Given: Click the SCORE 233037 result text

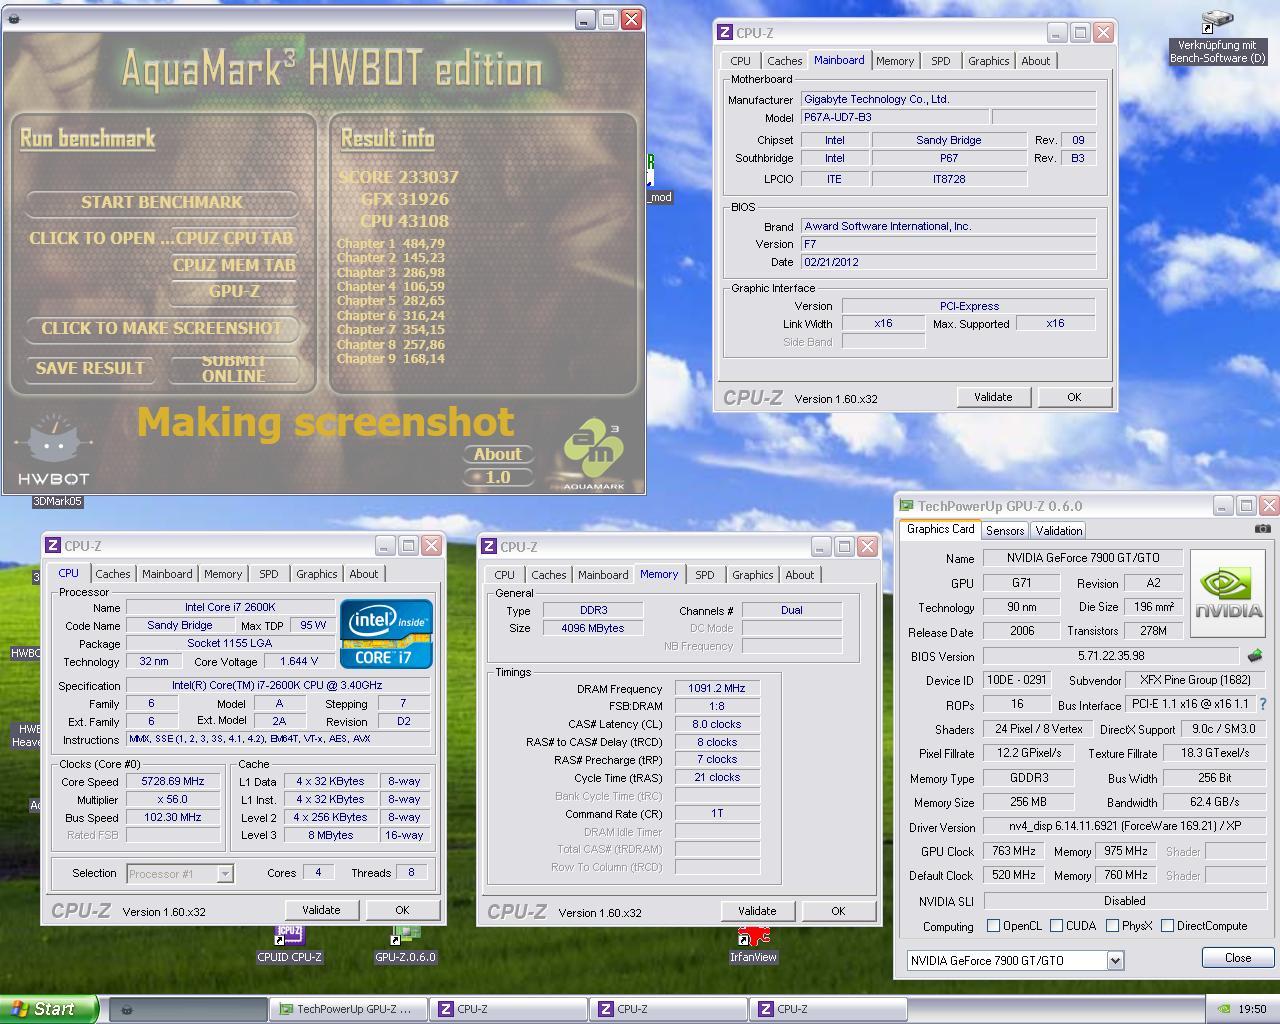Looking at the screenshot, I should (398, 177).
